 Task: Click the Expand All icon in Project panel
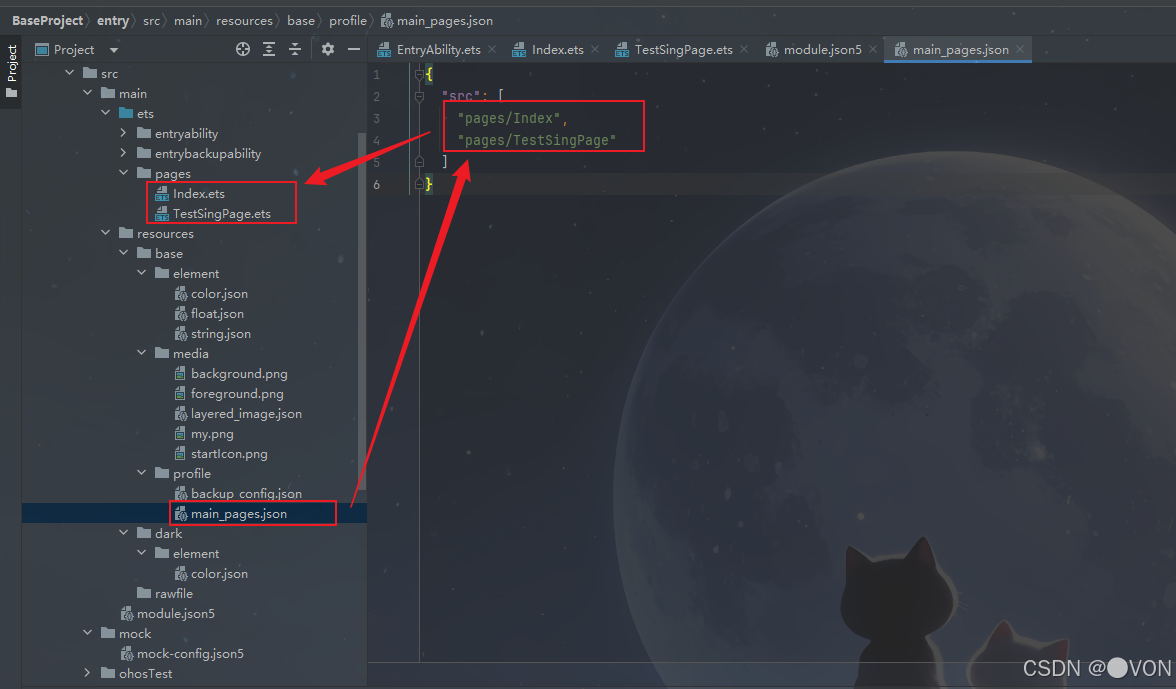coord(268,49)
